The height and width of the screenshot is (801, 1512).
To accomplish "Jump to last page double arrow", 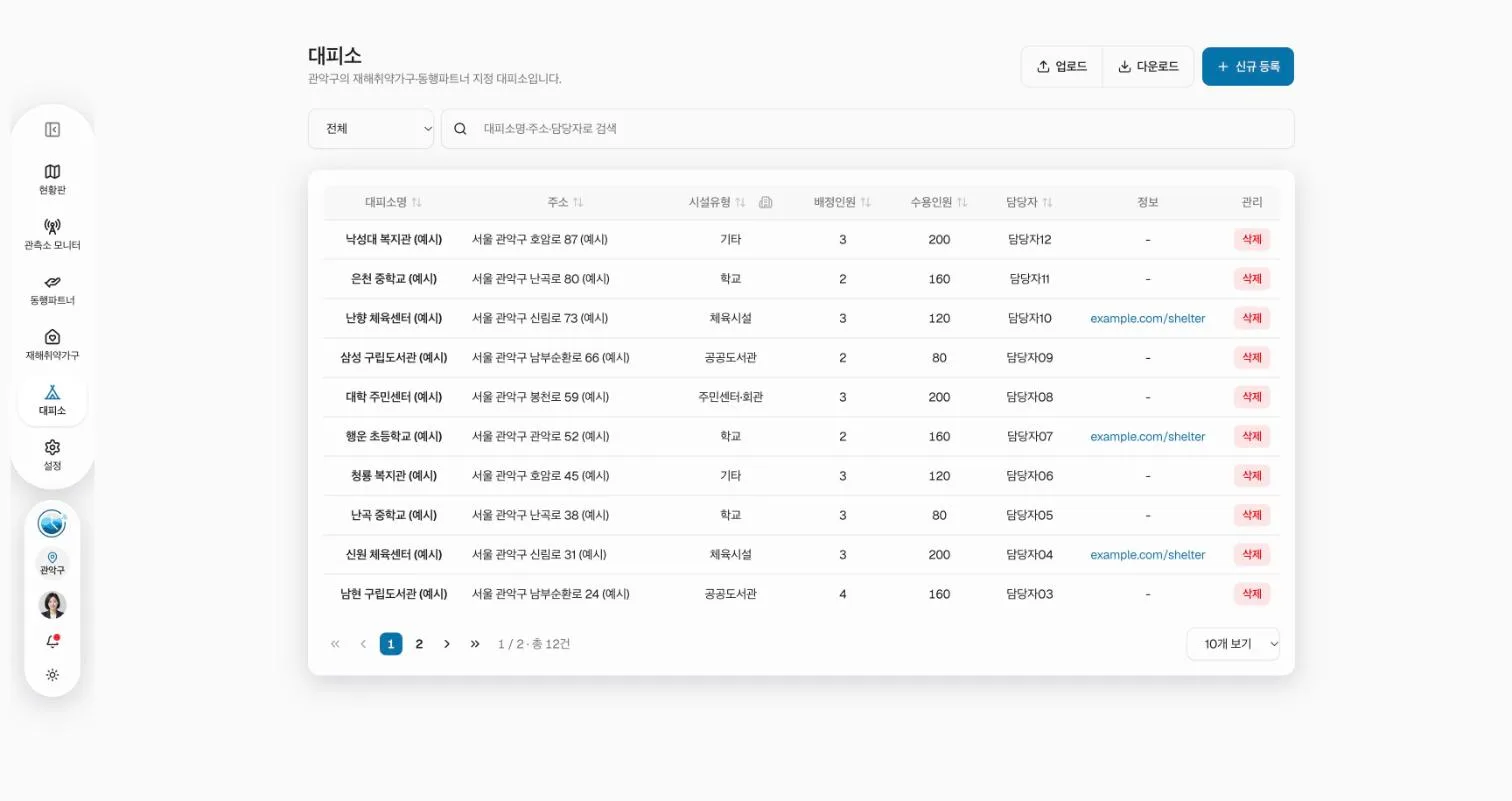I will (475, 644).
